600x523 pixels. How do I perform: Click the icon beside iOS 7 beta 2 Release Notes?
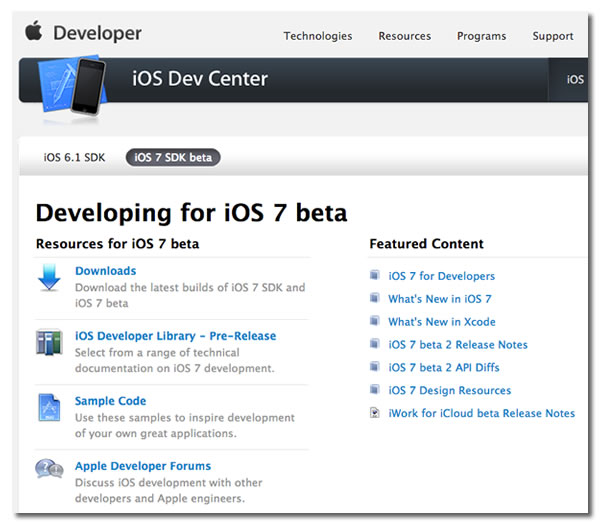[x=375, y=344]
